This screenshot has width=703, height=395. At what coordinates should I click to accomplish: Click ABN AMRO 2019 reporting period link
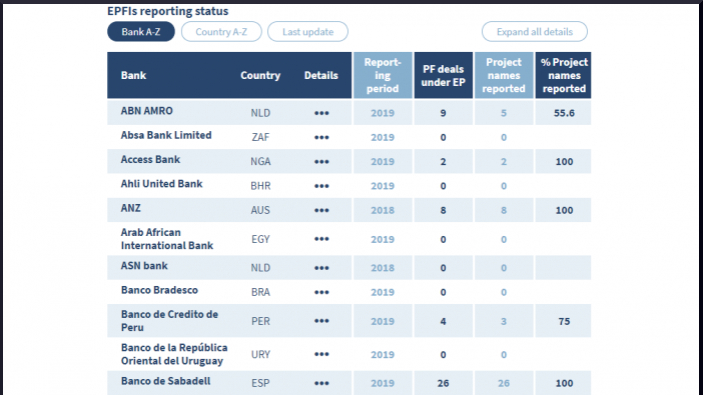(382, 113)
